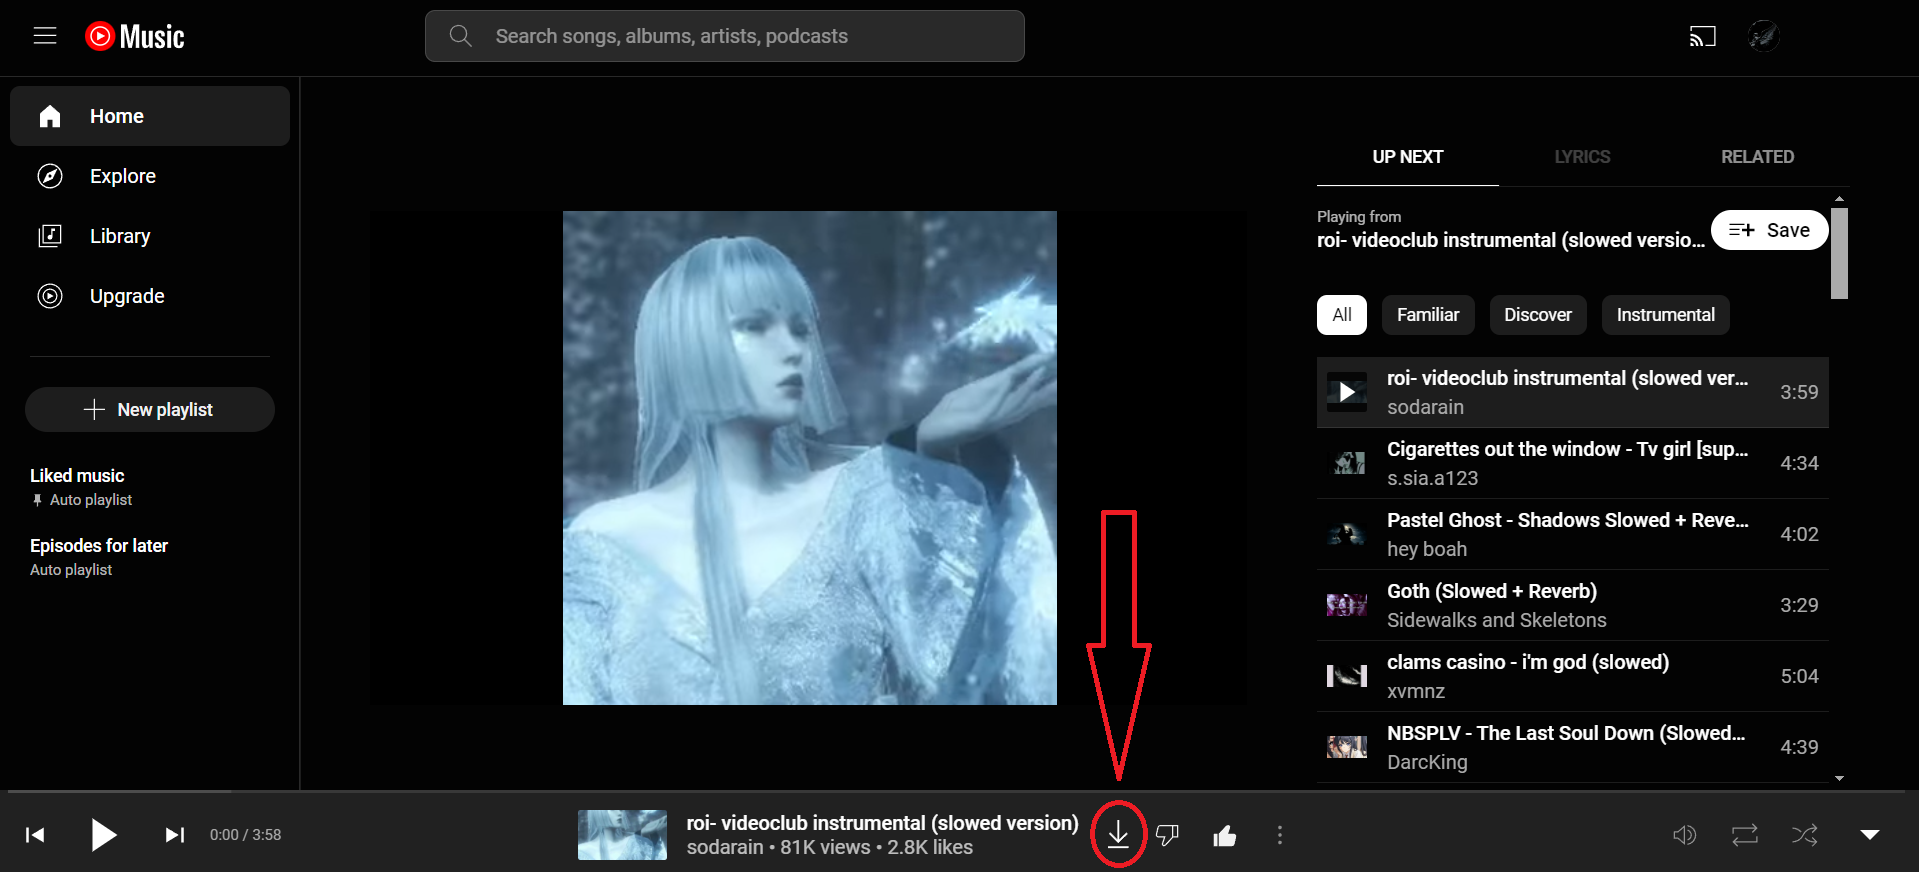The width and height of the screenshot is (1919, 872).
Task: Switch to the LYRICS tab
Action: click(1582, 157)
